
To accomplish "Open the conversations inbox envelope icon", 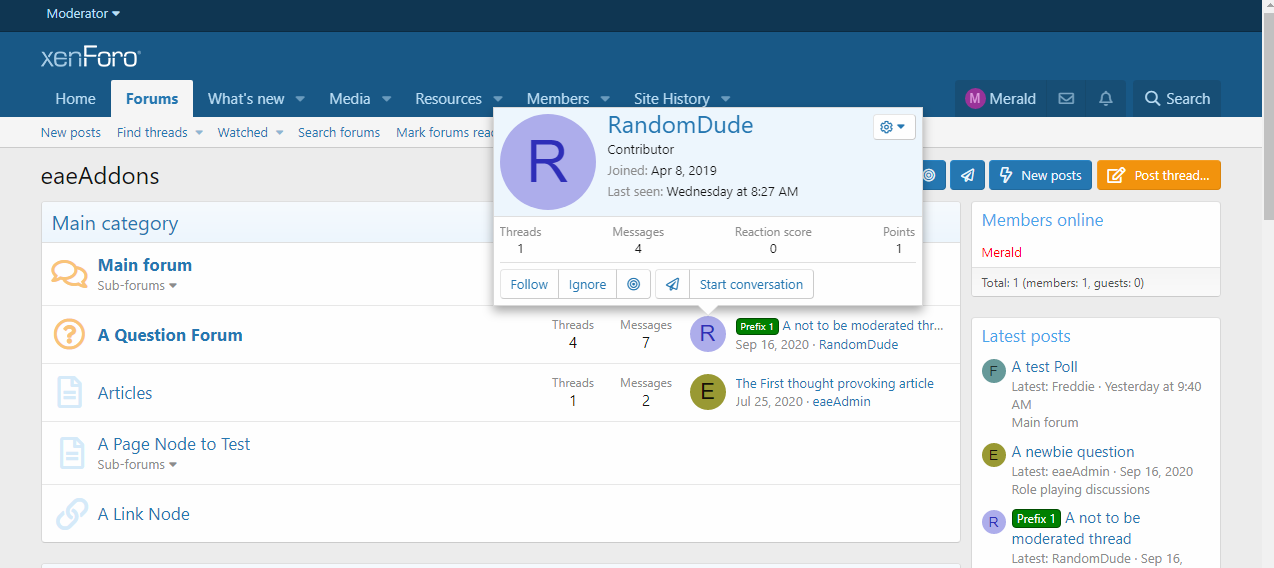I will click(1066, 99).
